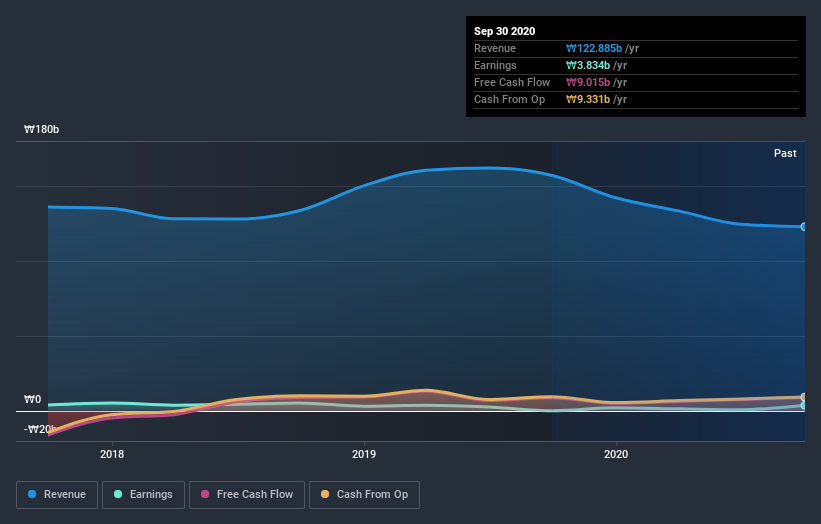
Task: Toggle the Earnings series legend button
Action: (143, 495)
